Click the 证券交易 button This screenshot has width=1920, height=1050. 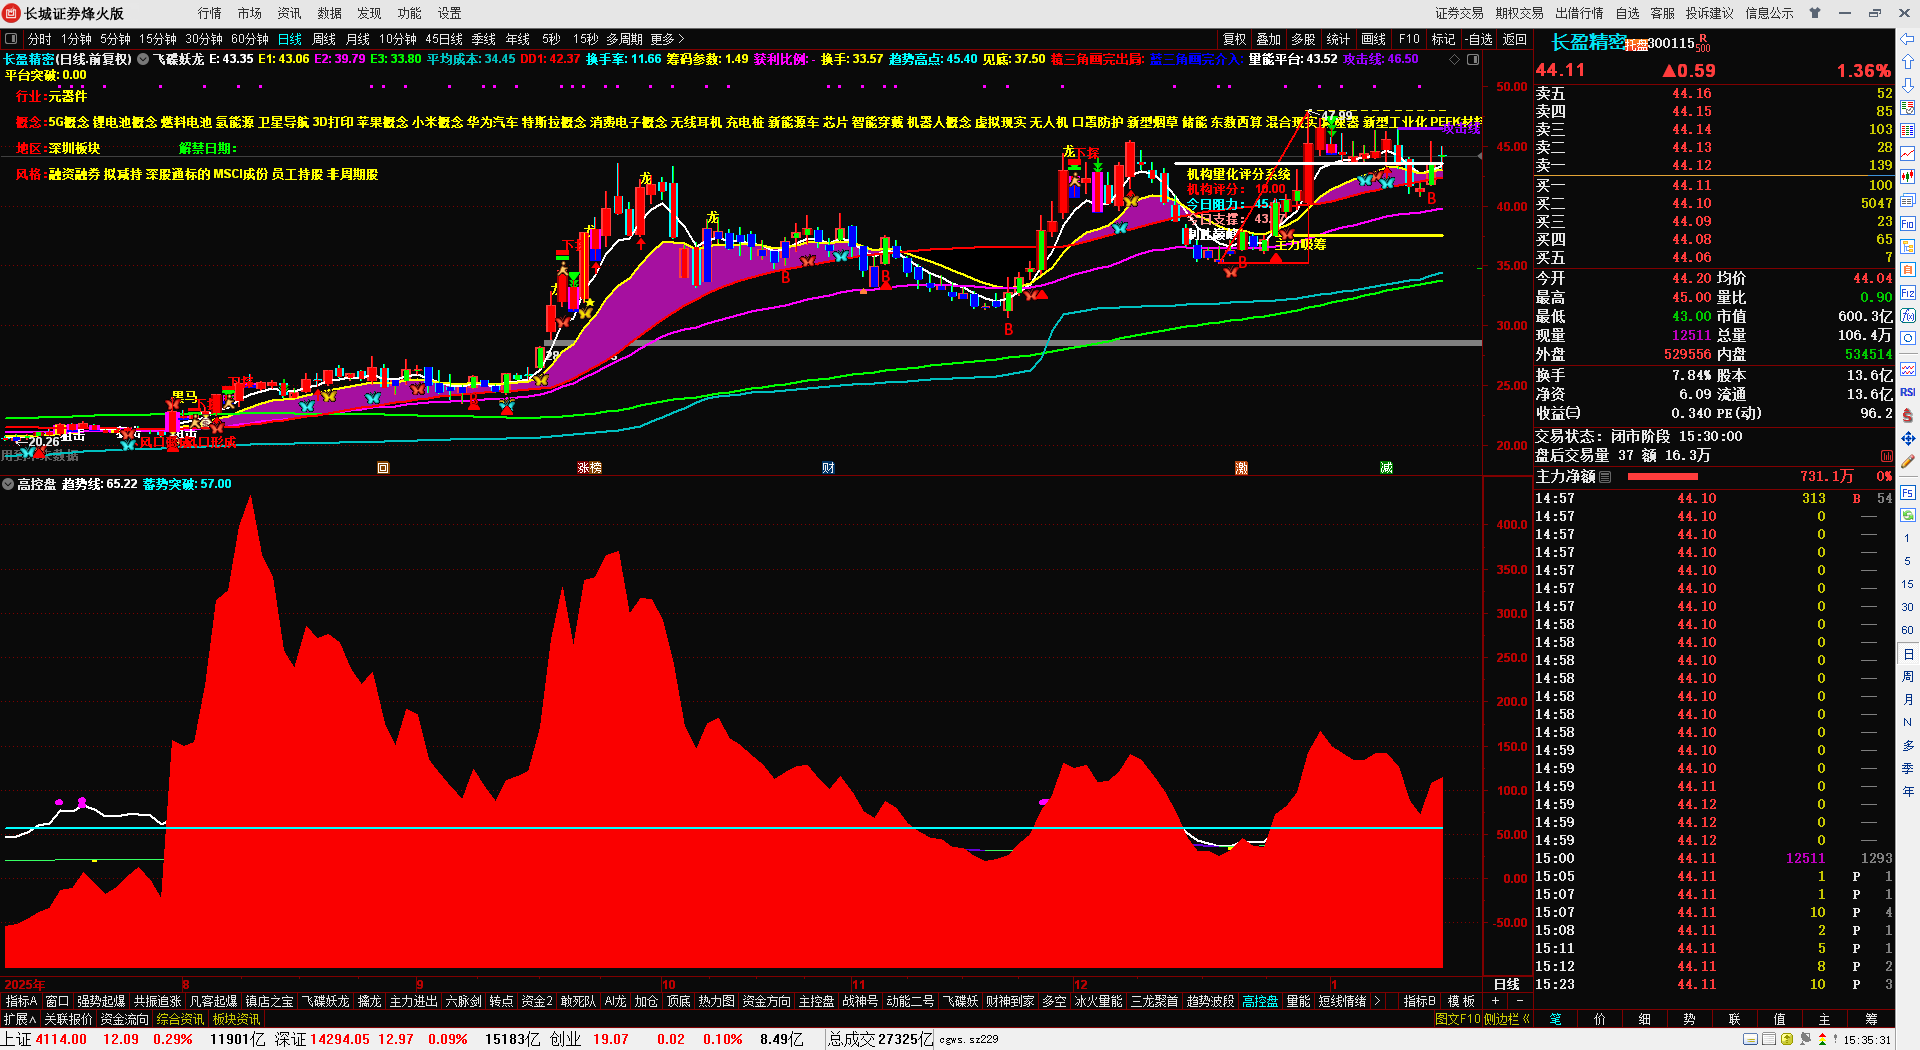1460,13
